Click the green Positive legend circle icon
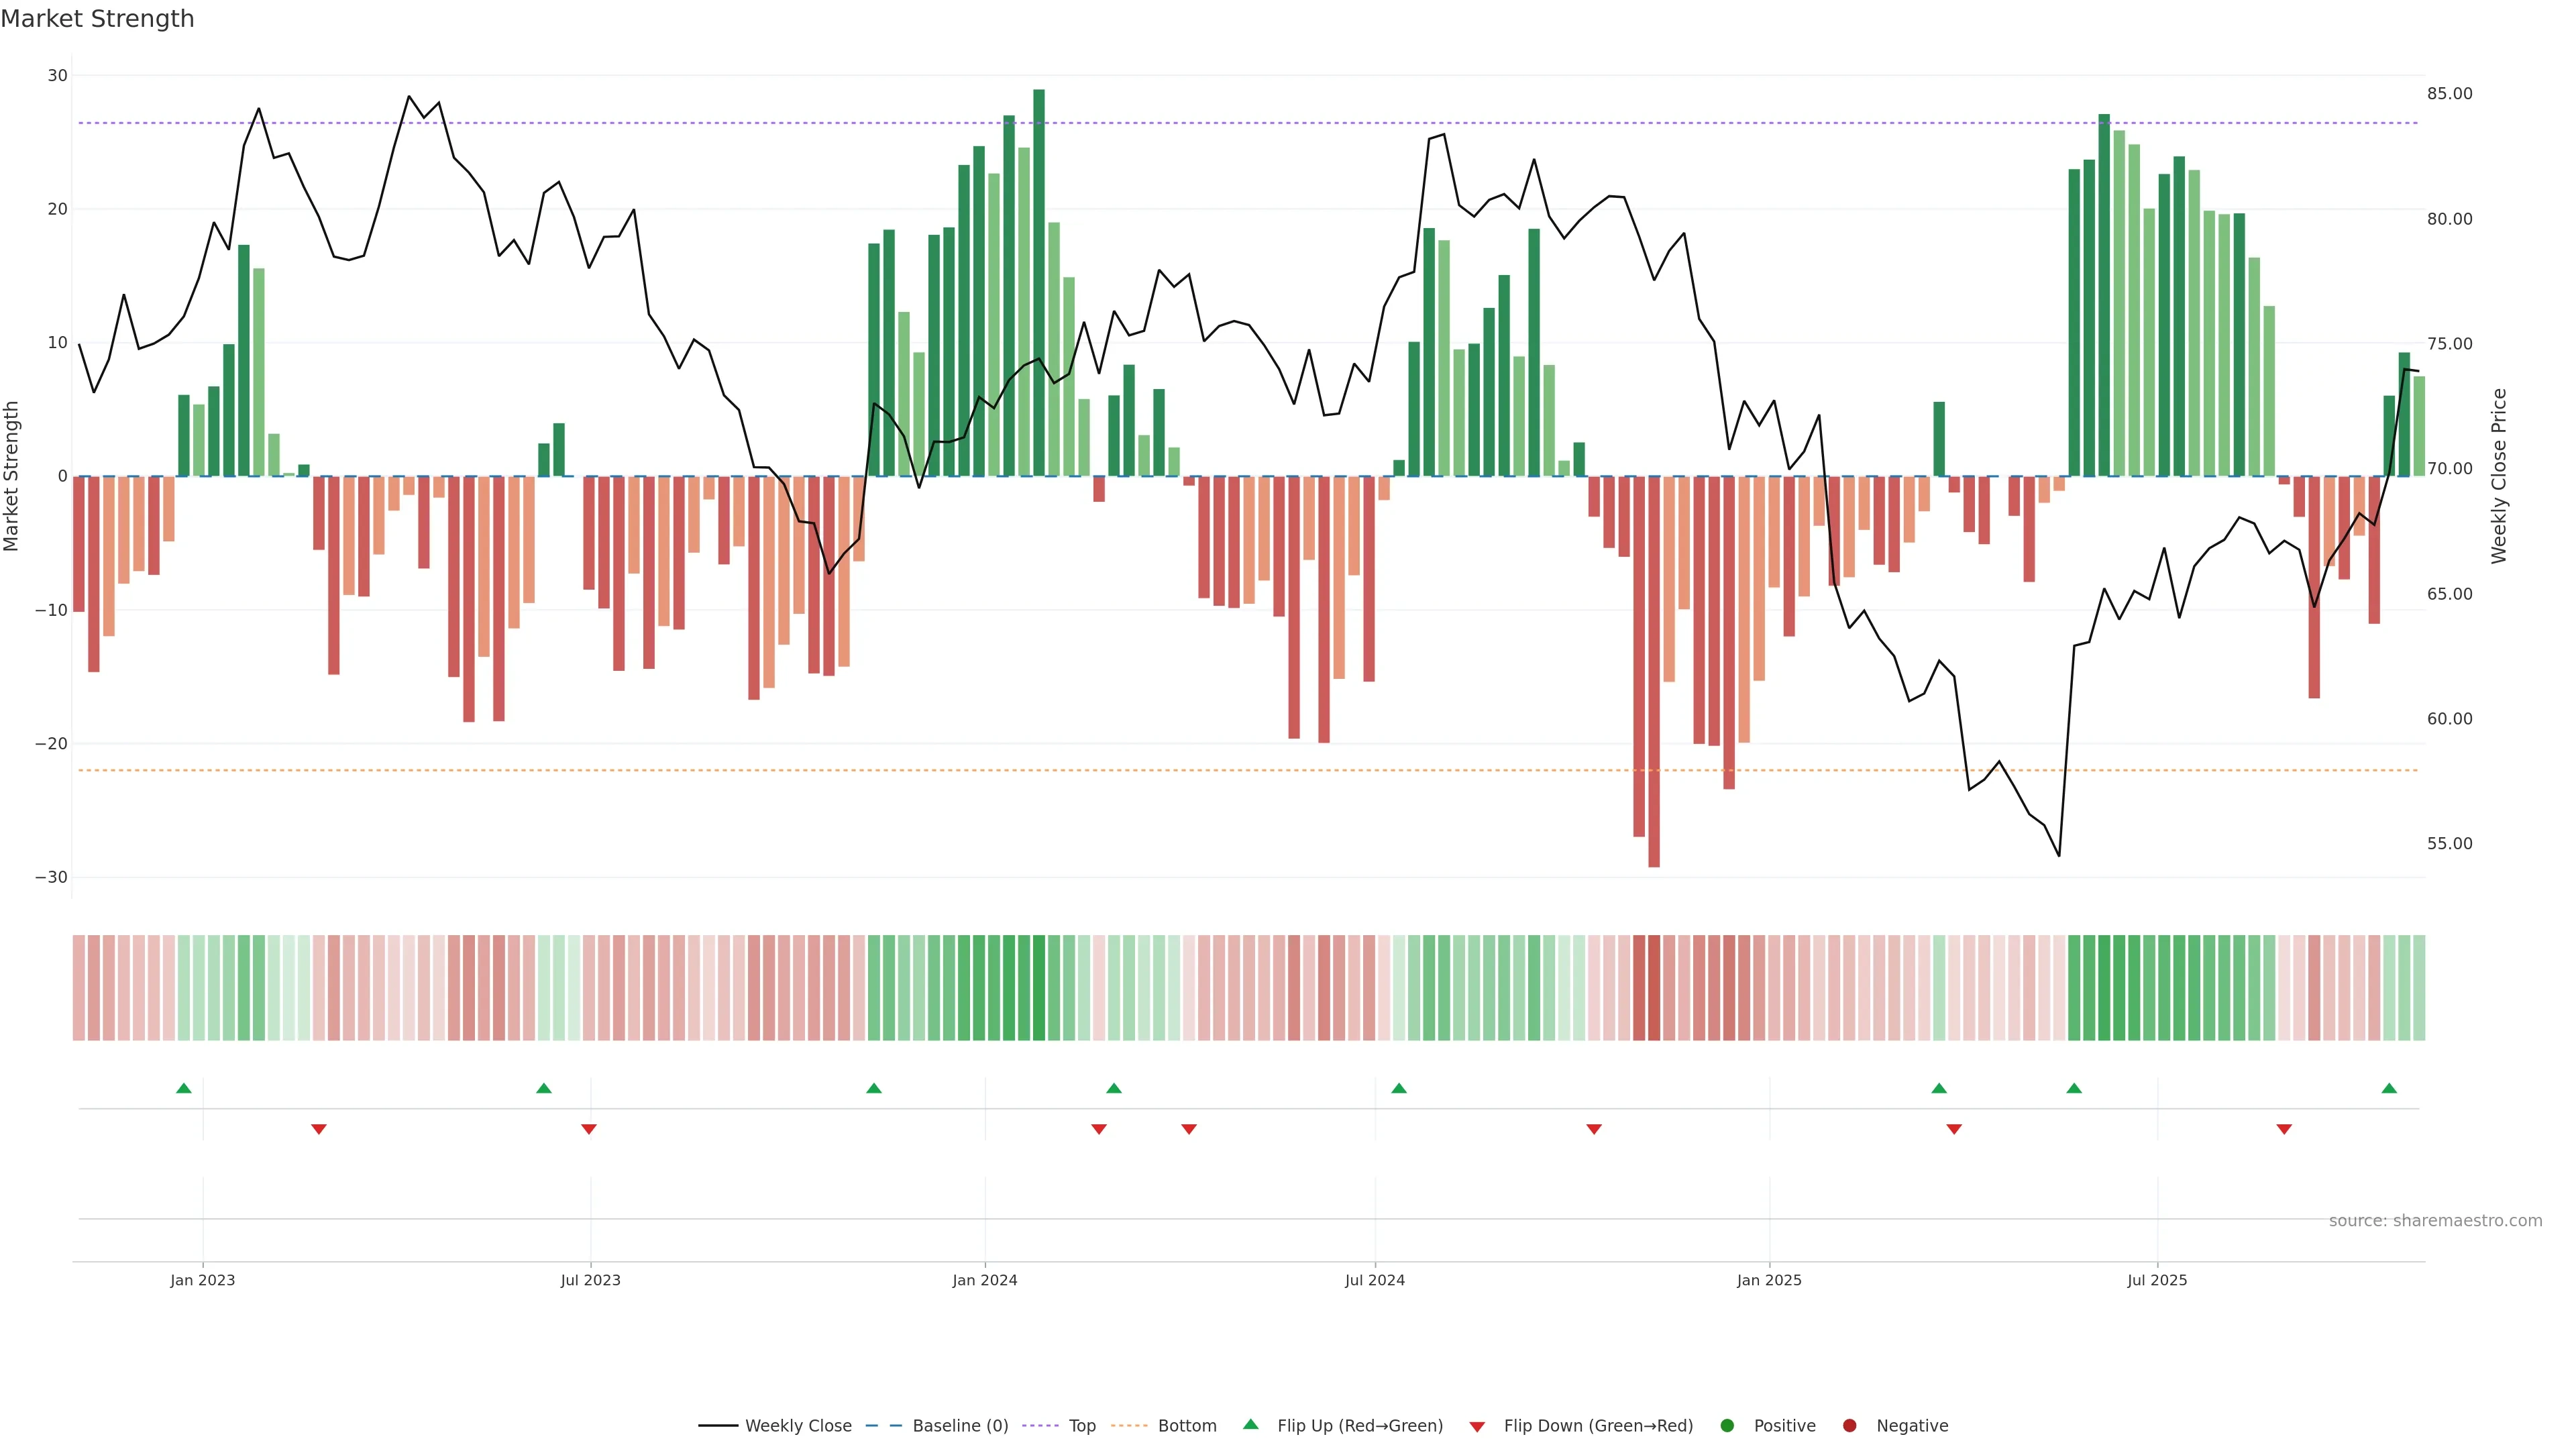2576x1449 pixels. (1727, 1426)
